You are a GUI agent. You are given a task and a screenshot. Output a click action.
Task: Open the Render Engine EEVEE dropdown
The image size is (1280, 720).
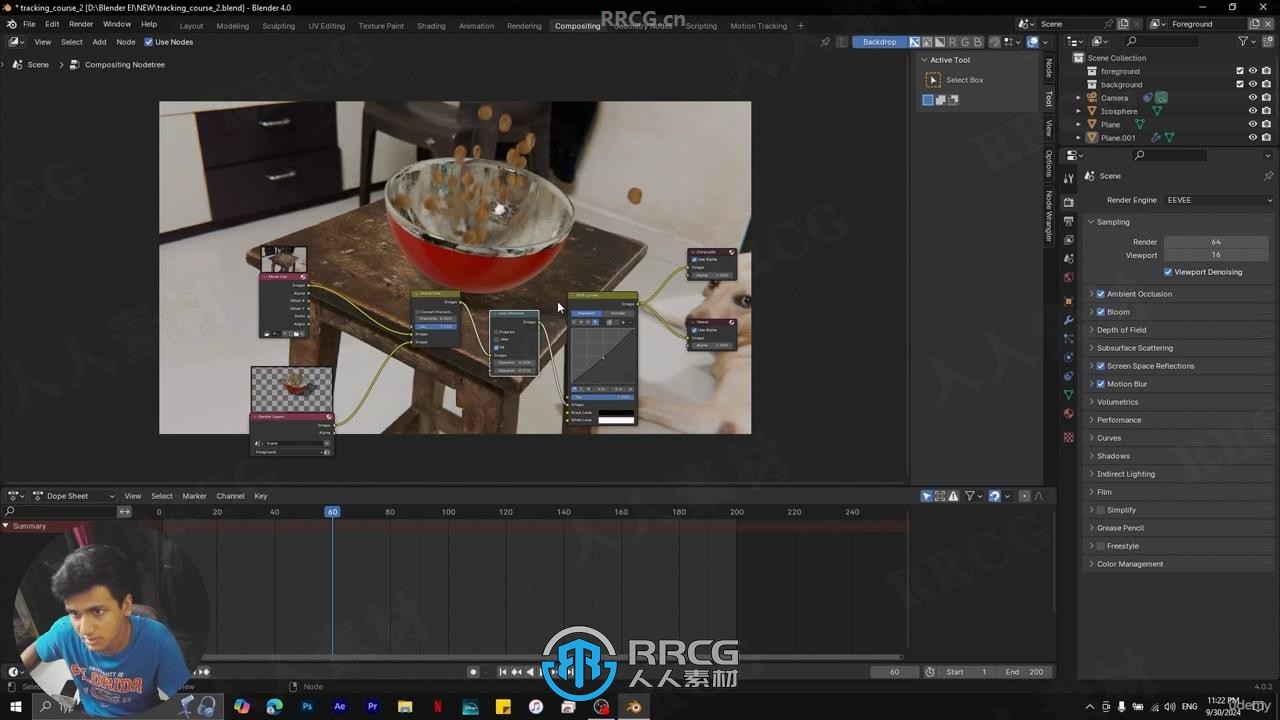(1219, 200)
